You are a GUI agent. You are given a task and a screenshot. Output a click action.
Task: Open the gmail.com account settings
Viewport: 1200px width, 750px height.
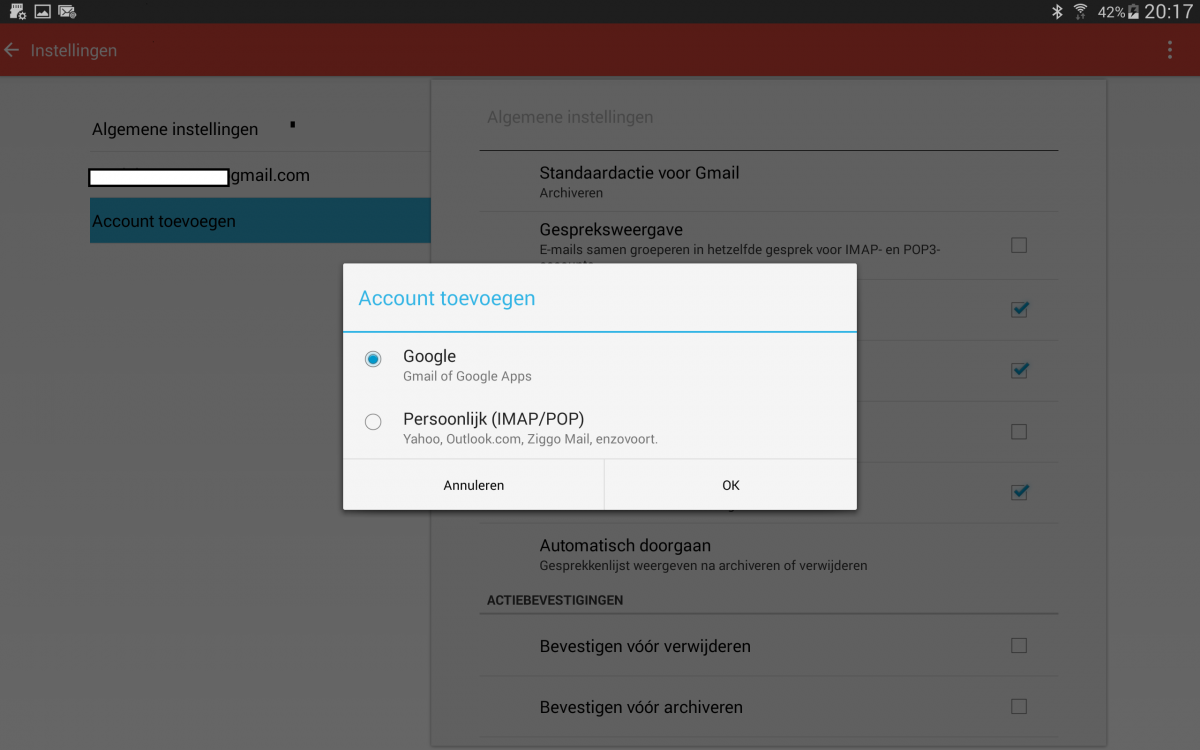(x=260, y=176)
